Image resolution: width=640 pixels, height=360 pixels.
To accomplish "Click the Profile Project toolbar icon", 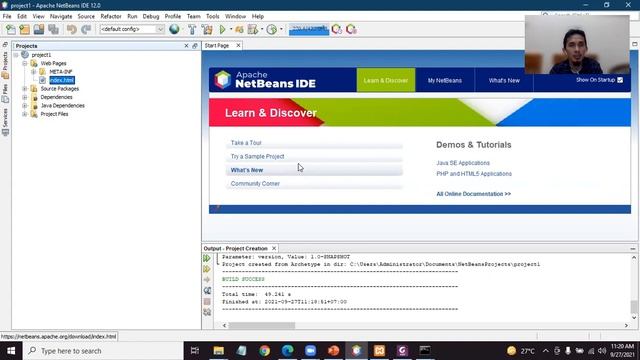I will 253,29.
